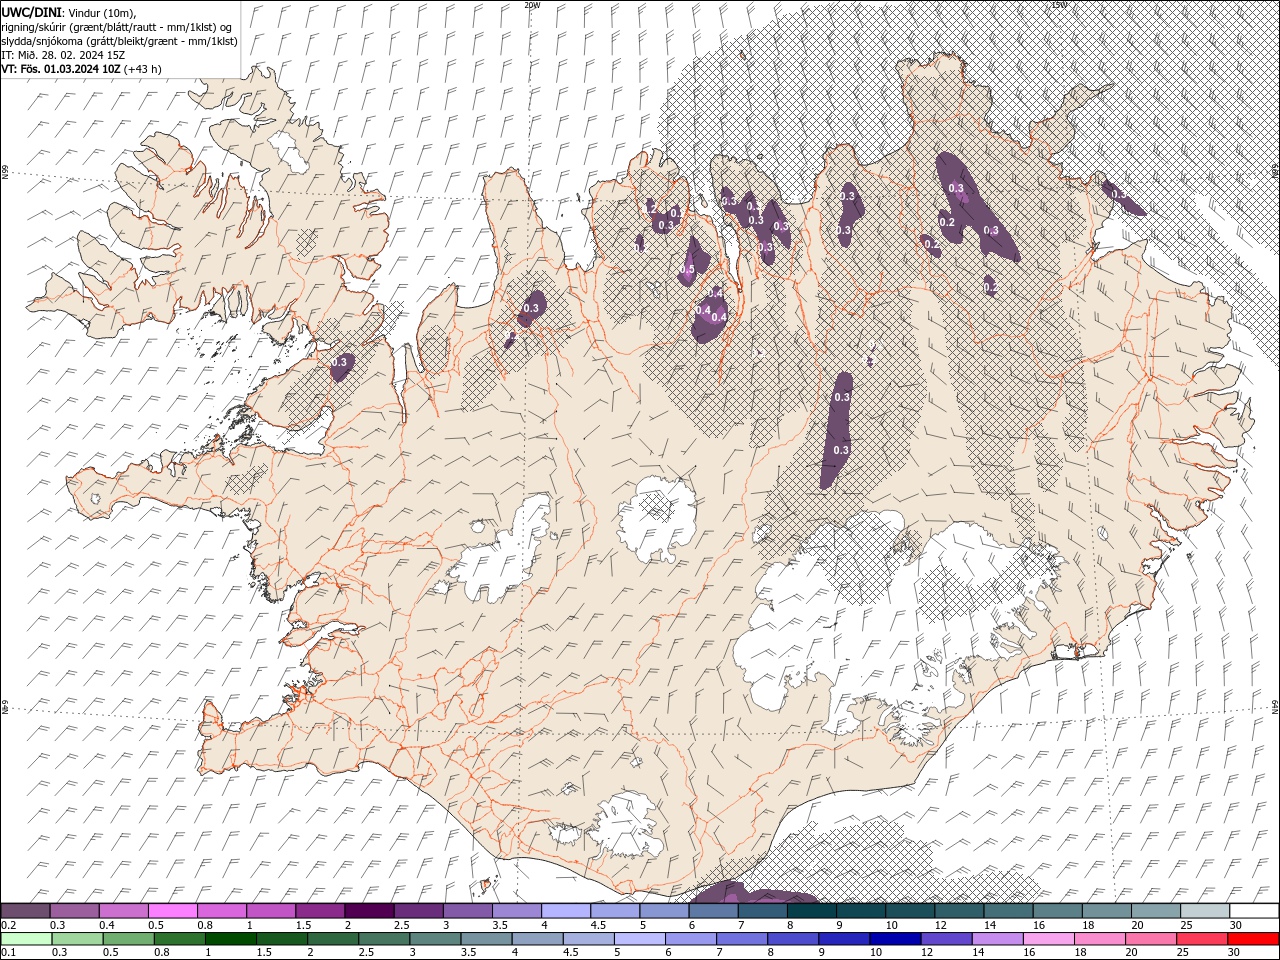1280x960 pixels.
Task: Pick lower legend row's medium blue swatch at 7
Action: click(x=741, y=939)
